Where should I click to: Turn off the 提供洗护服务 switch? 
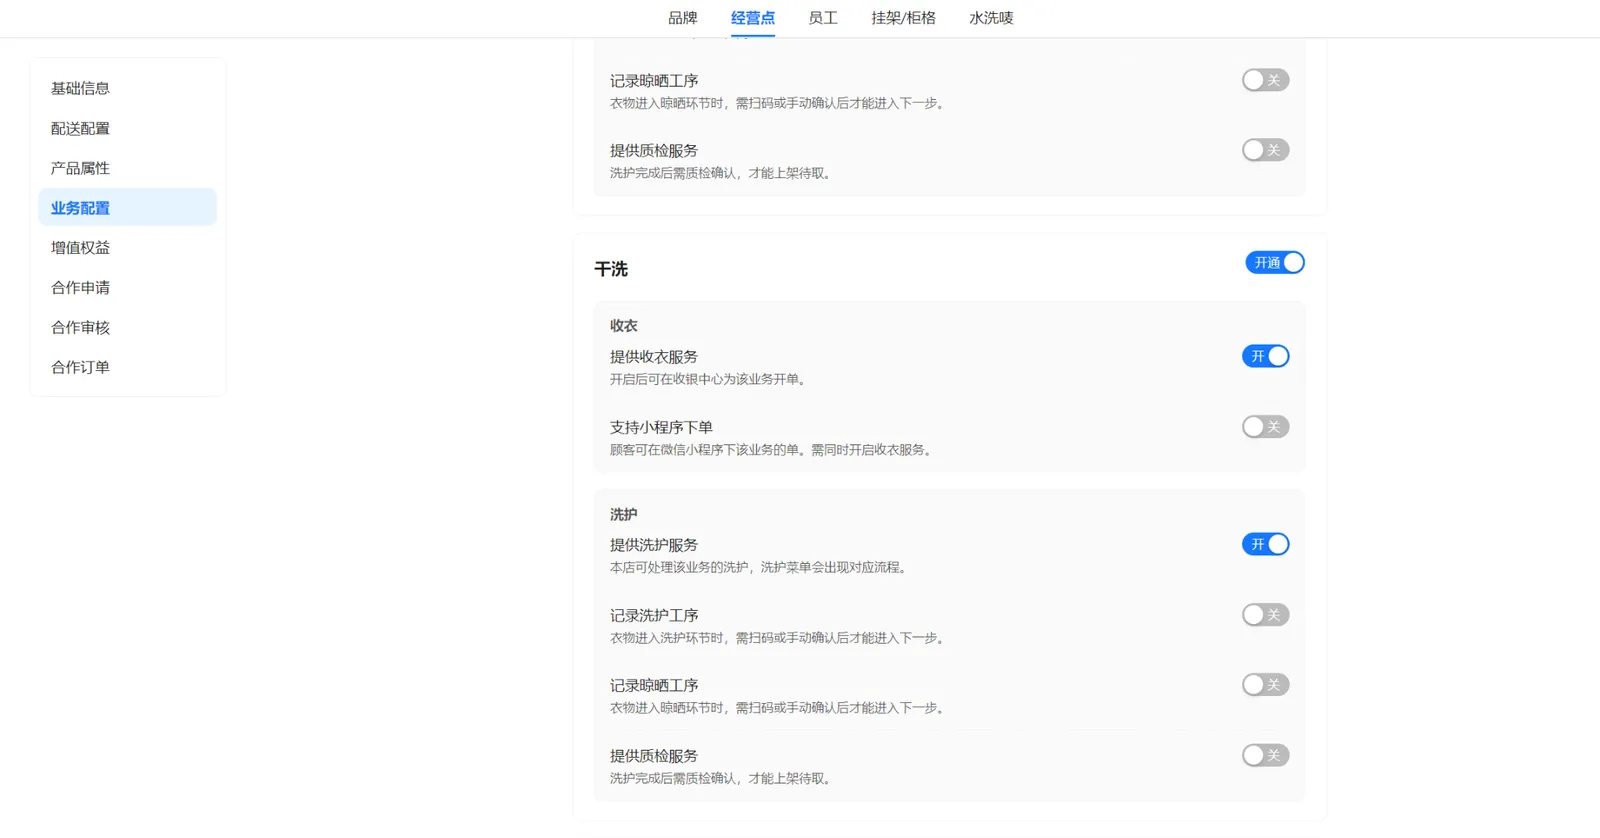pyautogui.click(x=1265, y=544)
